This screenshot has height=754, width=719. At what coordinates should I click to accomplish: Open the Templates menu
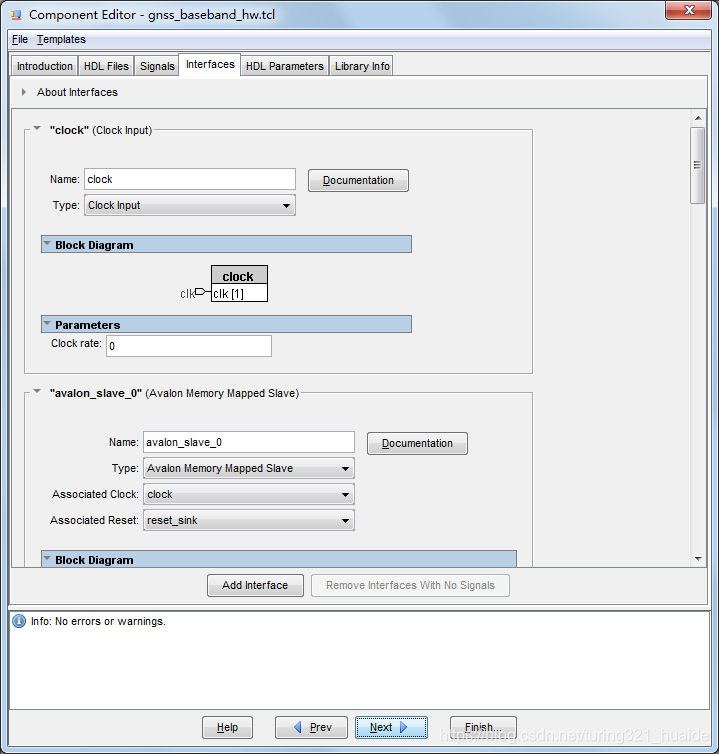[61, 39]
